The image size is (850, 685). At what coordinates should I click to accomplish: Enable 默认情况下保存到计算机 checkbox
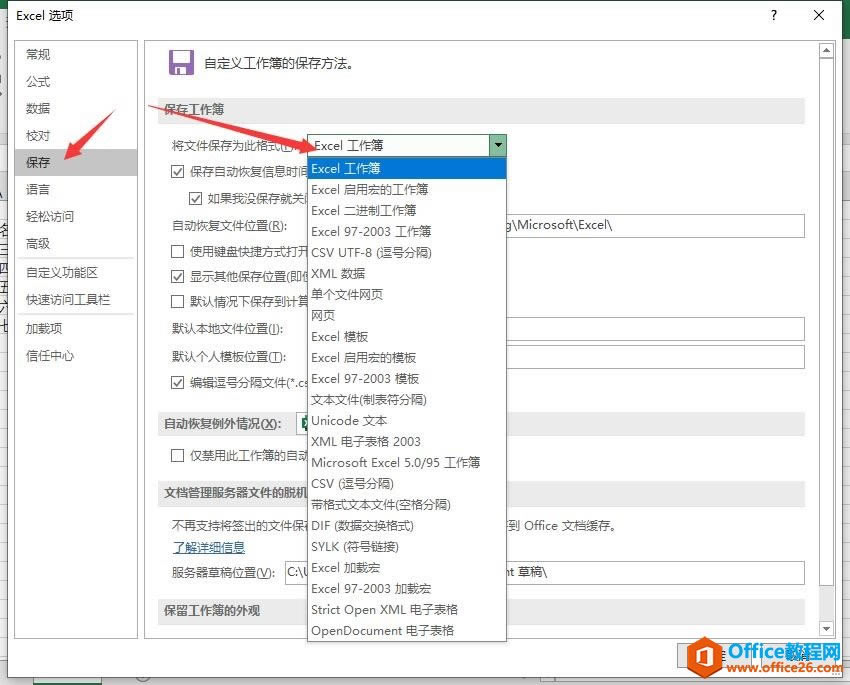click(176, 303)
